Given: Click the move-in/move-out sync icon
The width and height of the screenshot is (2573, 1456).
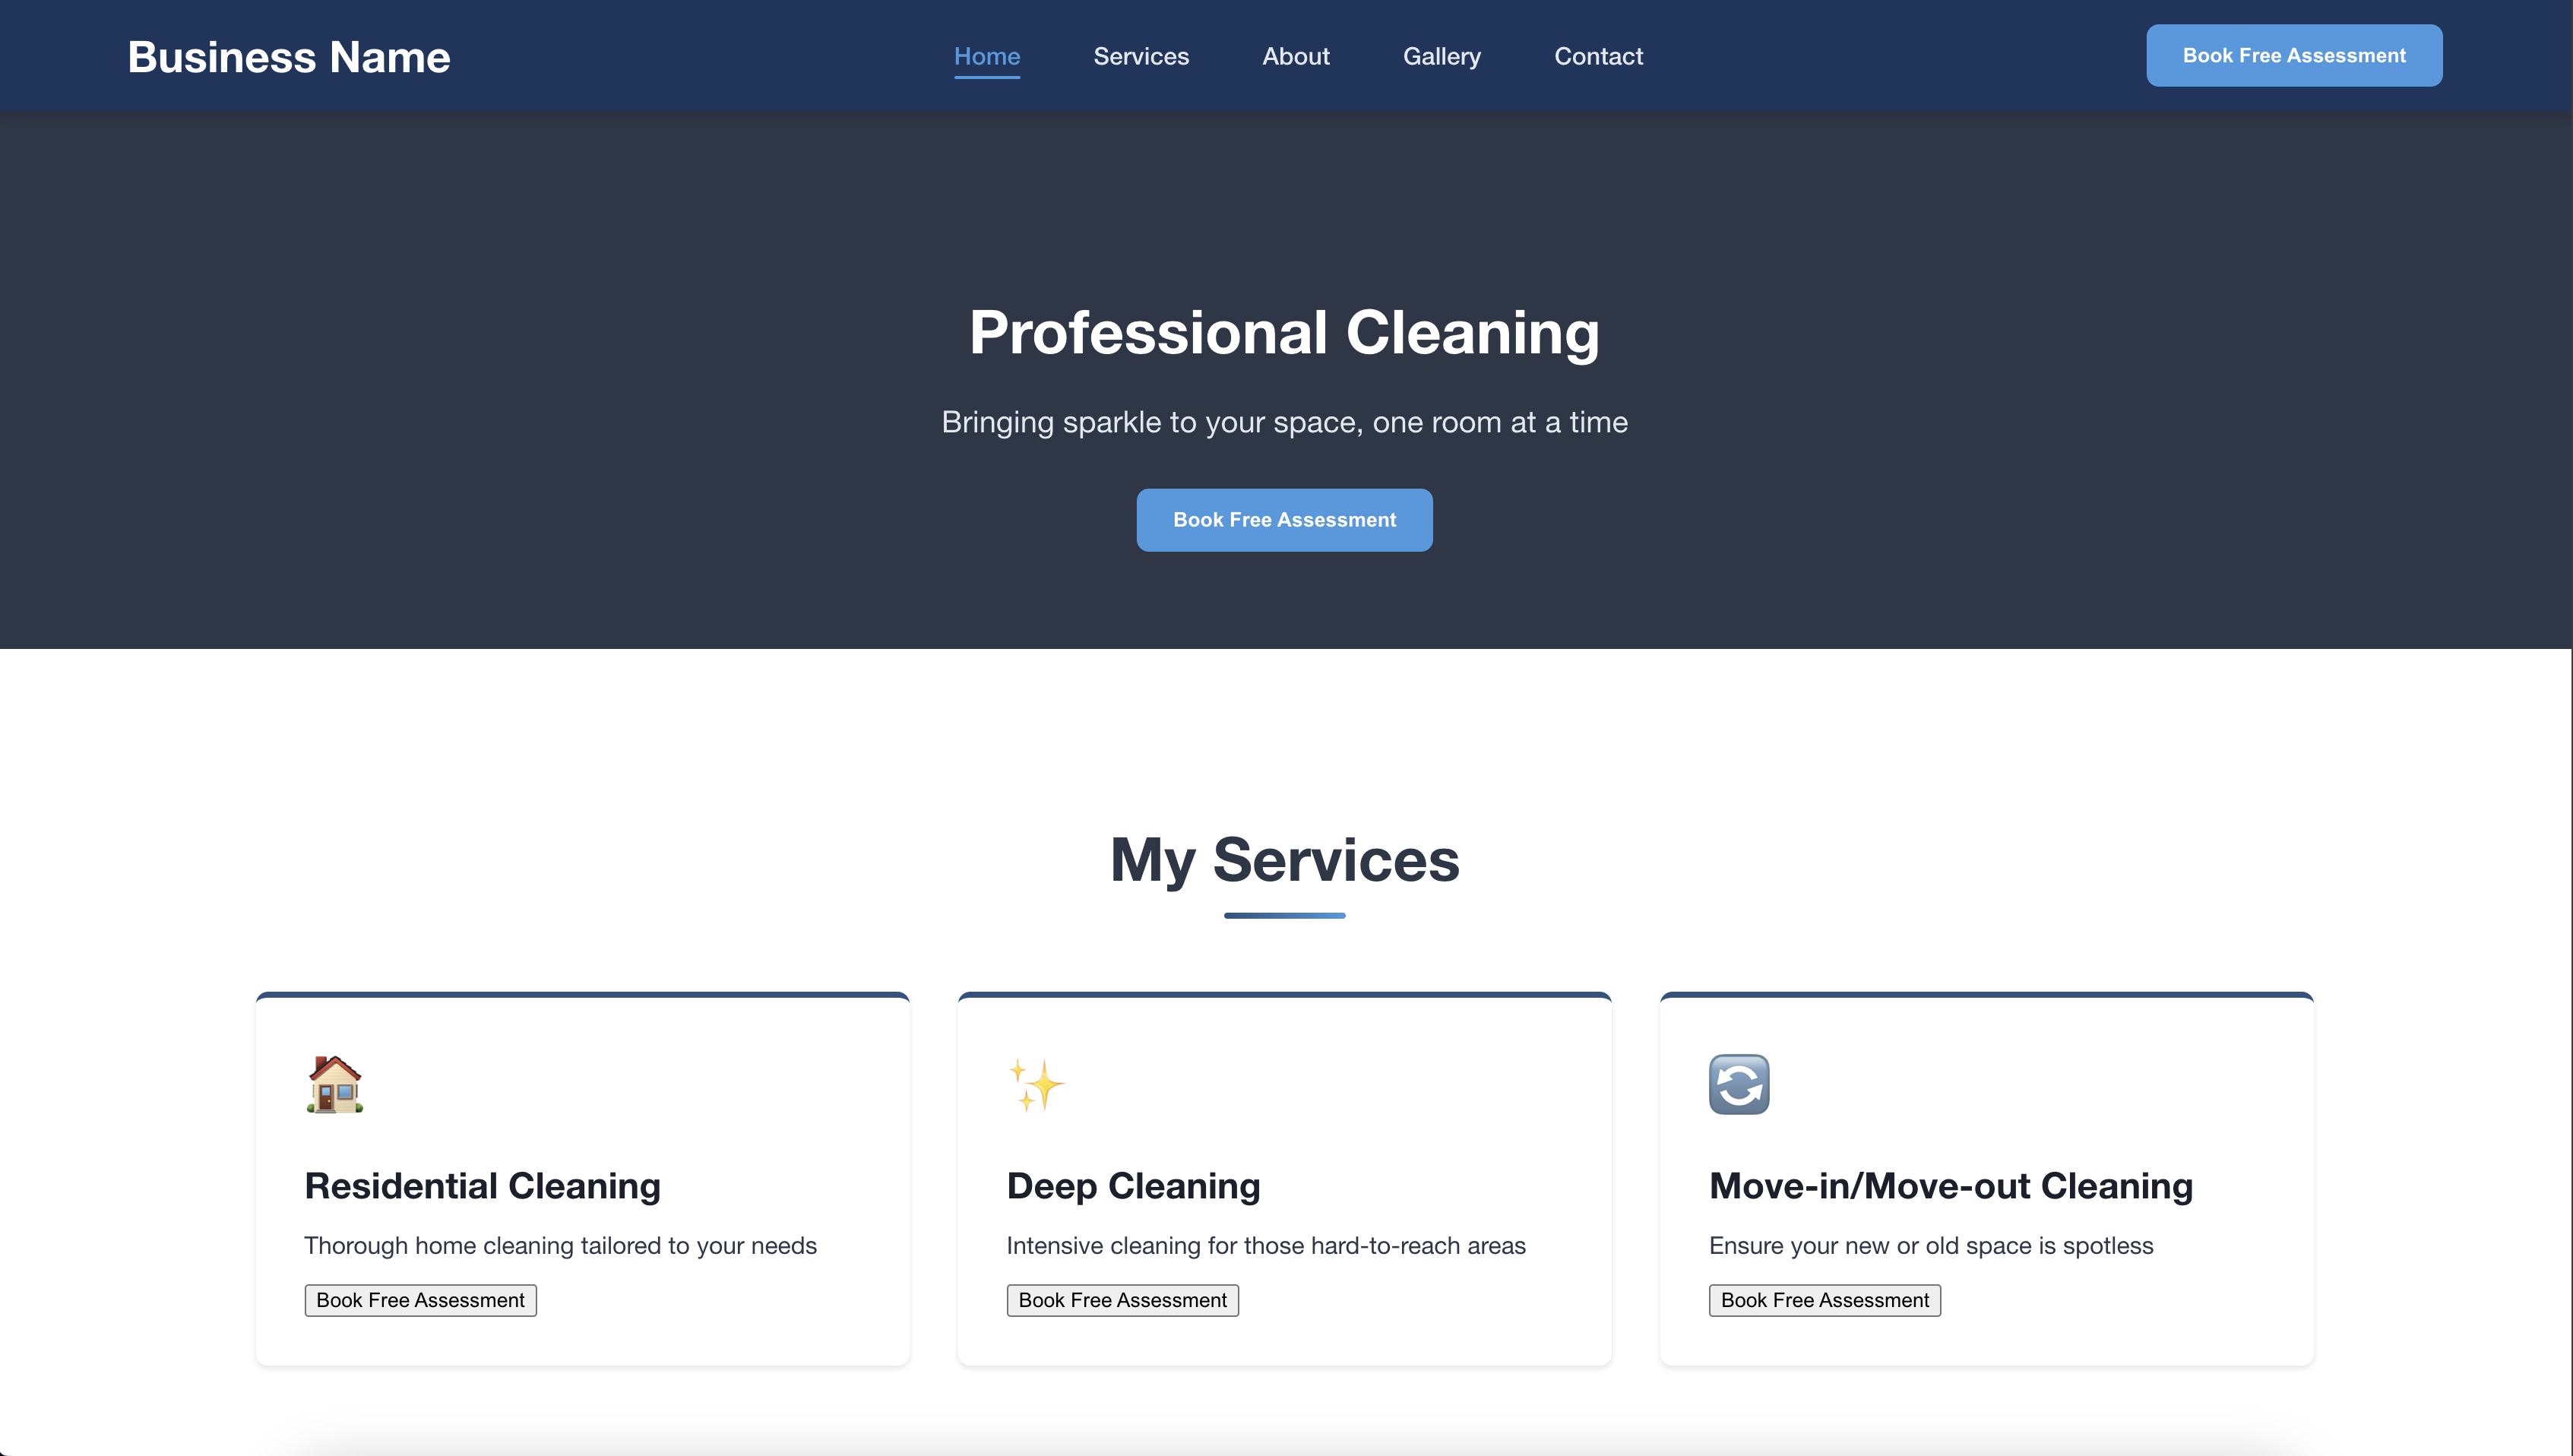Looking at the screenshot, I should pyautogui.click(x=1739, y=1083).
